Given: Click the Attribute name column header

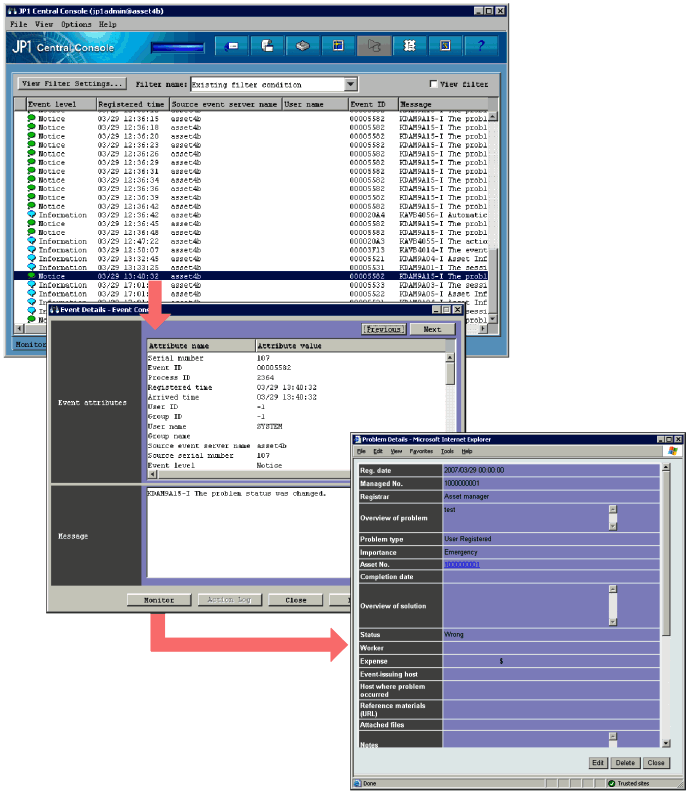Looking at the screenshot, I should coord(201,346).
